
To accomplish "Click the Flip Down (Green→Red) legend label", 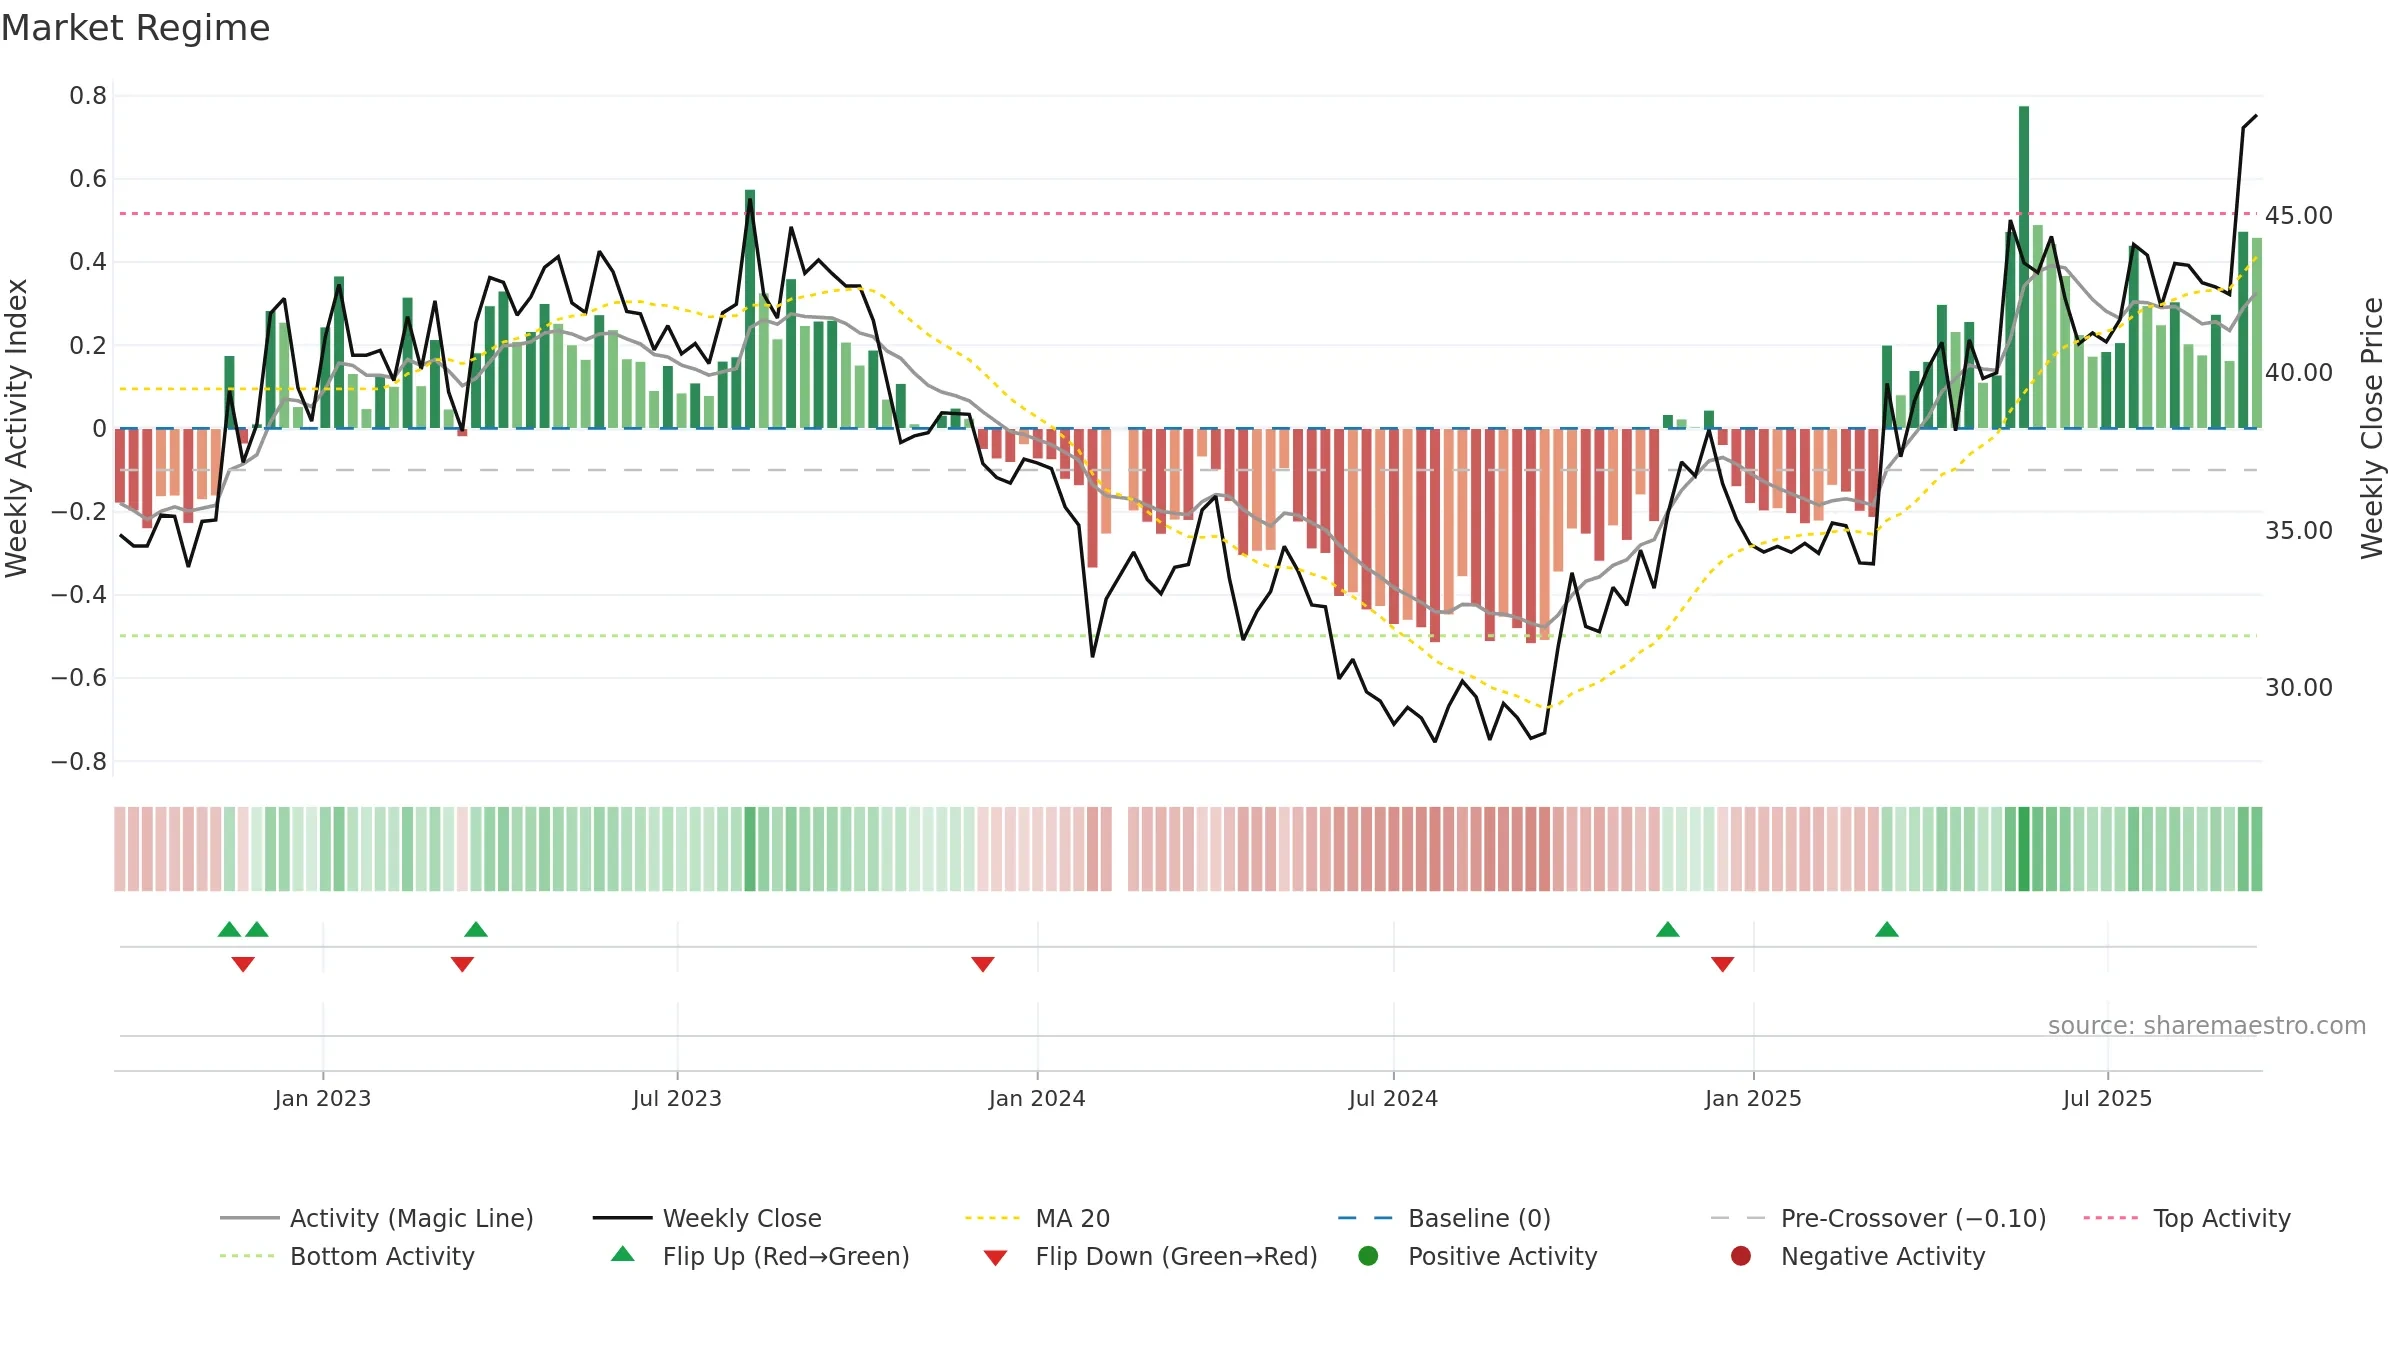I will 1176,1256.
